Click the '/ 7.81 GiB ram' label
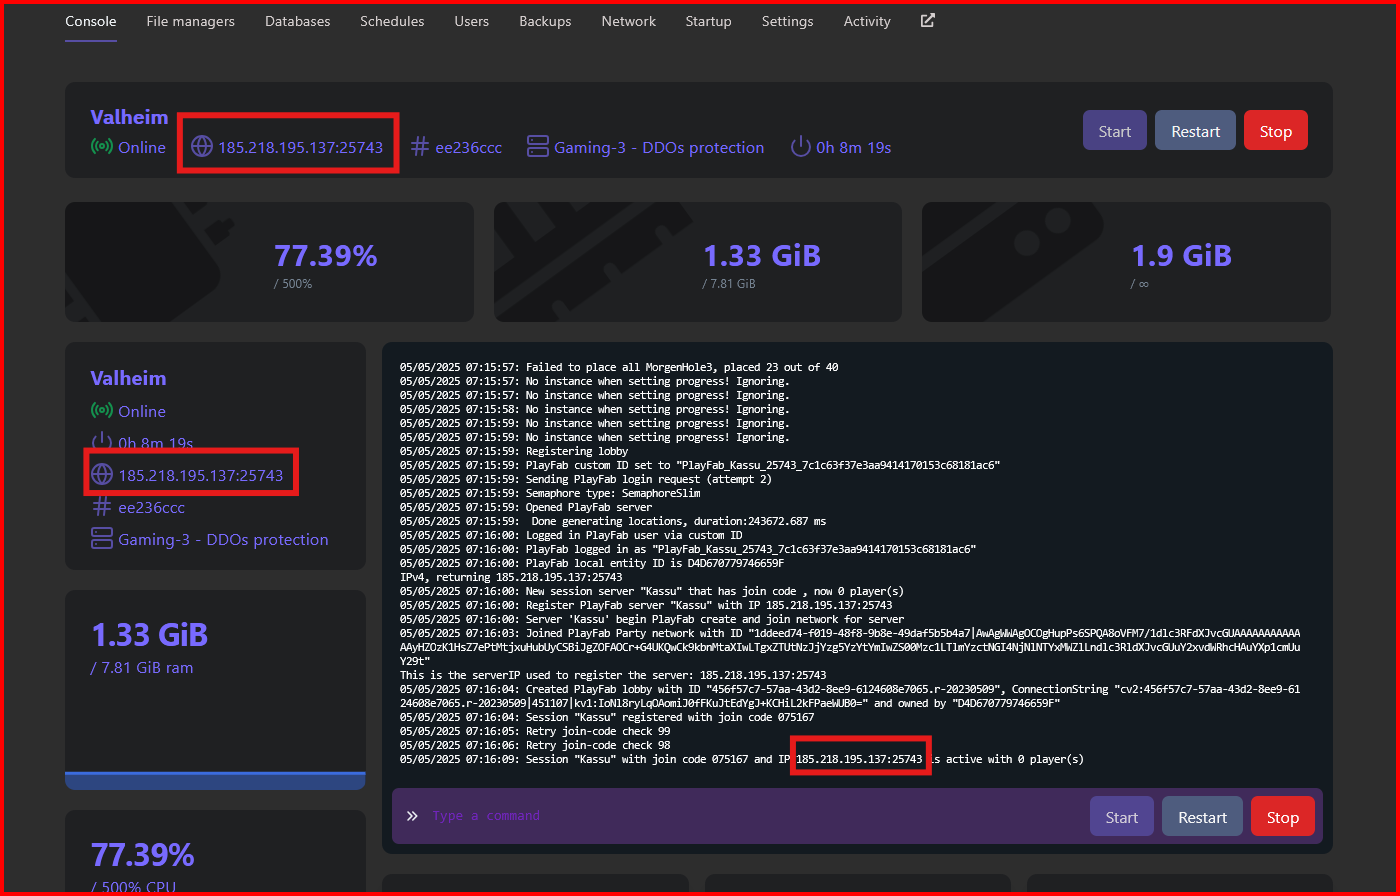 (142, 667)
